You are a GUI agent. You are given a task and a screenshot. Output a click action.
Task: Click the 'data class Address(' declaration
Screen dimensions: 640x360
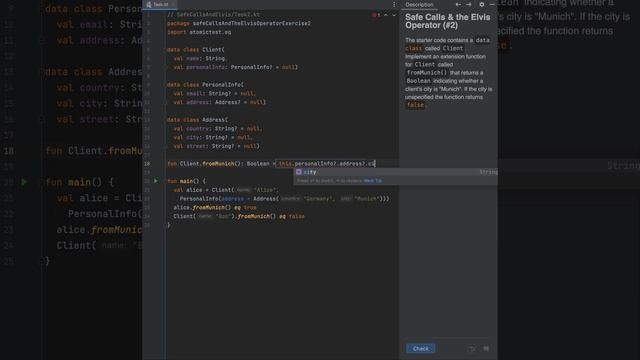pyautogui.click(x=198, y=120)
